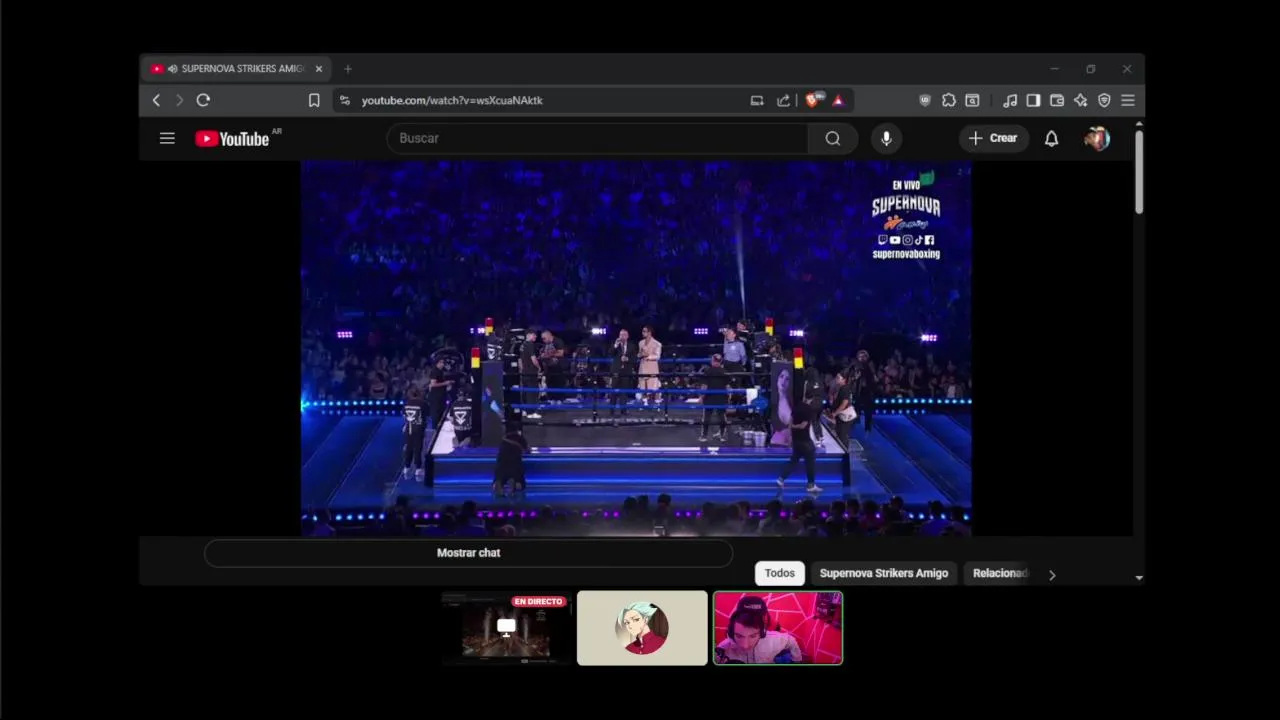Select the Todos filter chip

pyautogui.click(x=780, y=573)
